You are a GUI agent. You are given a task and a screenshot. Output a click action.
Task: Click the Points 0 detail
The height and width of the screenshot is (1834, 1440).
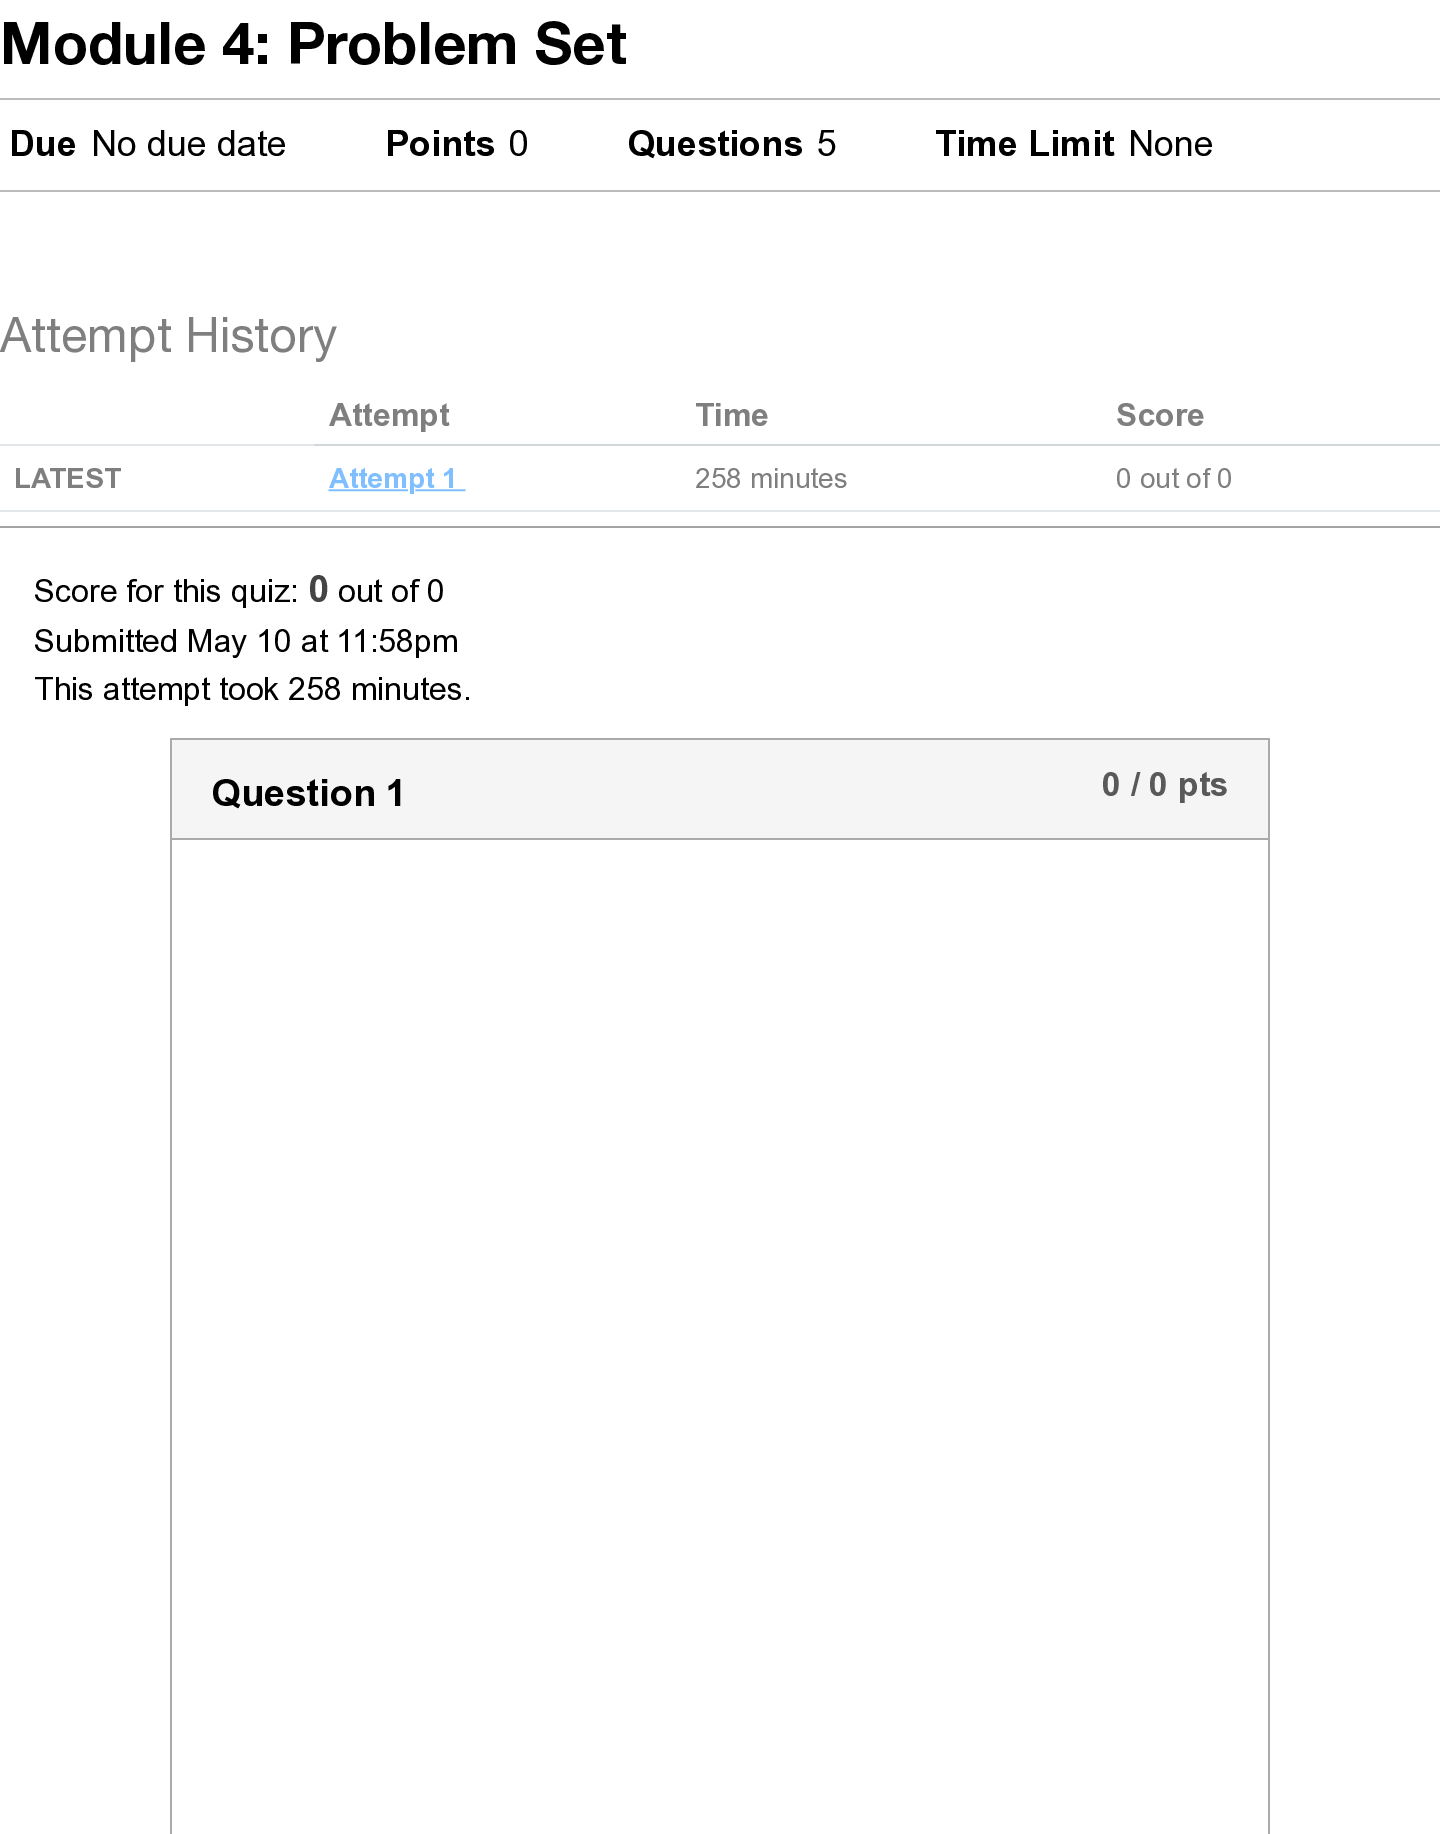[x=456, y=144]
